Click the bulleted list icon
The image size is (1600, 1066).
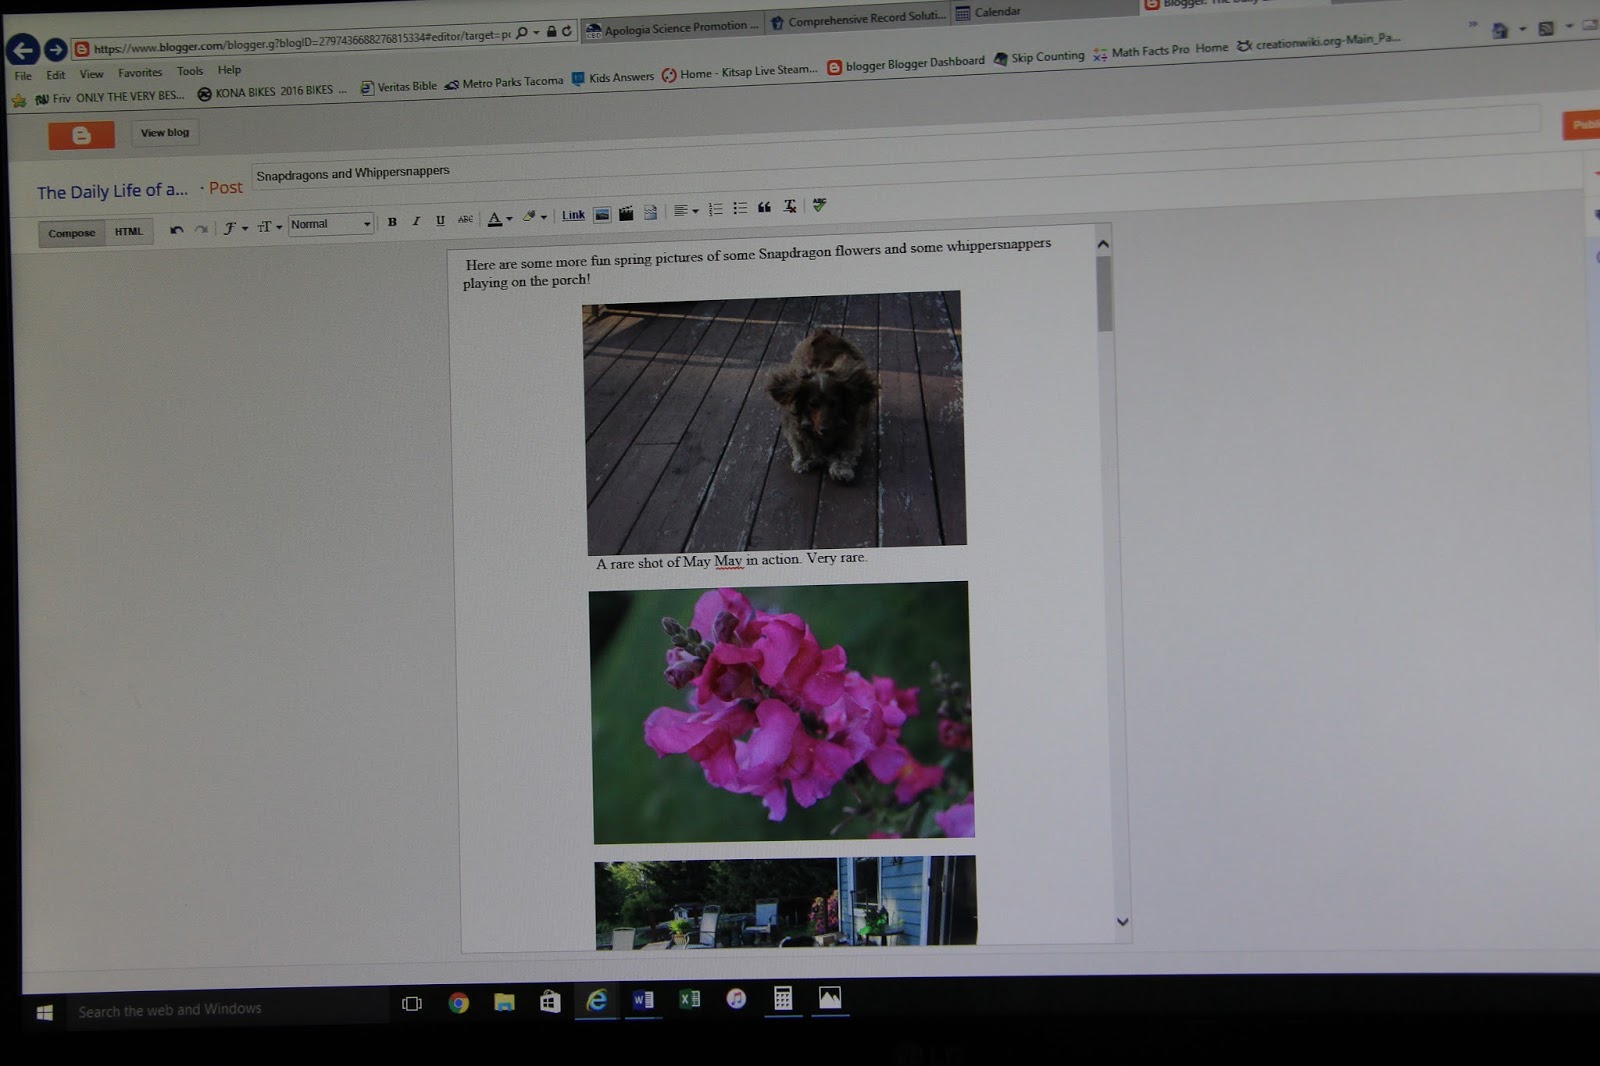(x=740, y=208)
